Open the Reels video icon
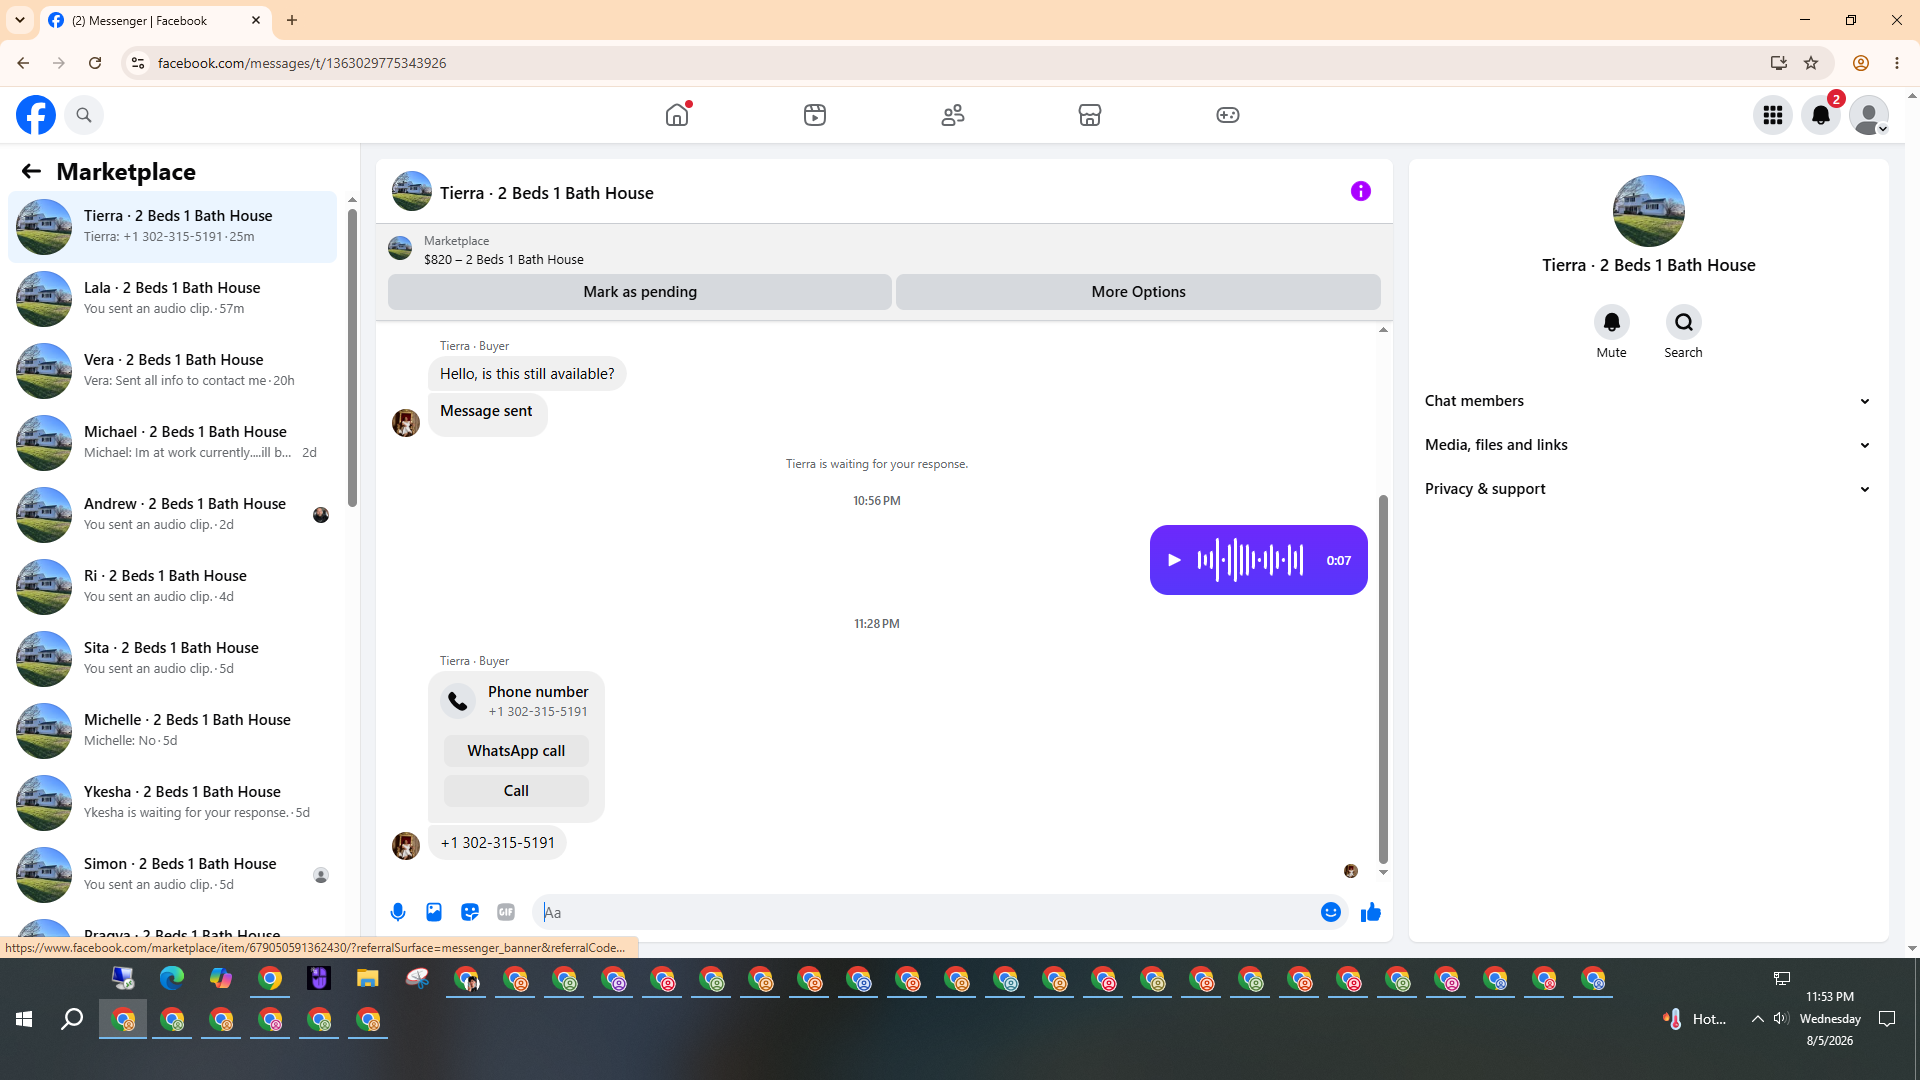Screen dimensions: 1920x1080 point(815,115)
